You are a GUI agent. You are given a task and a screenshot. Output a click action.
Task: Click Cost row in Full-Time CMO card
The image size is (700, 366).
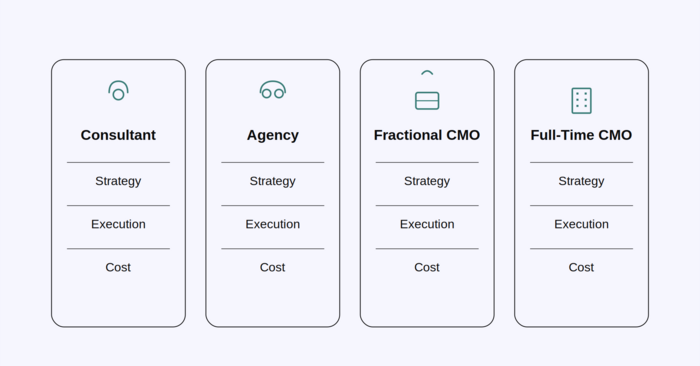(582, 267)
